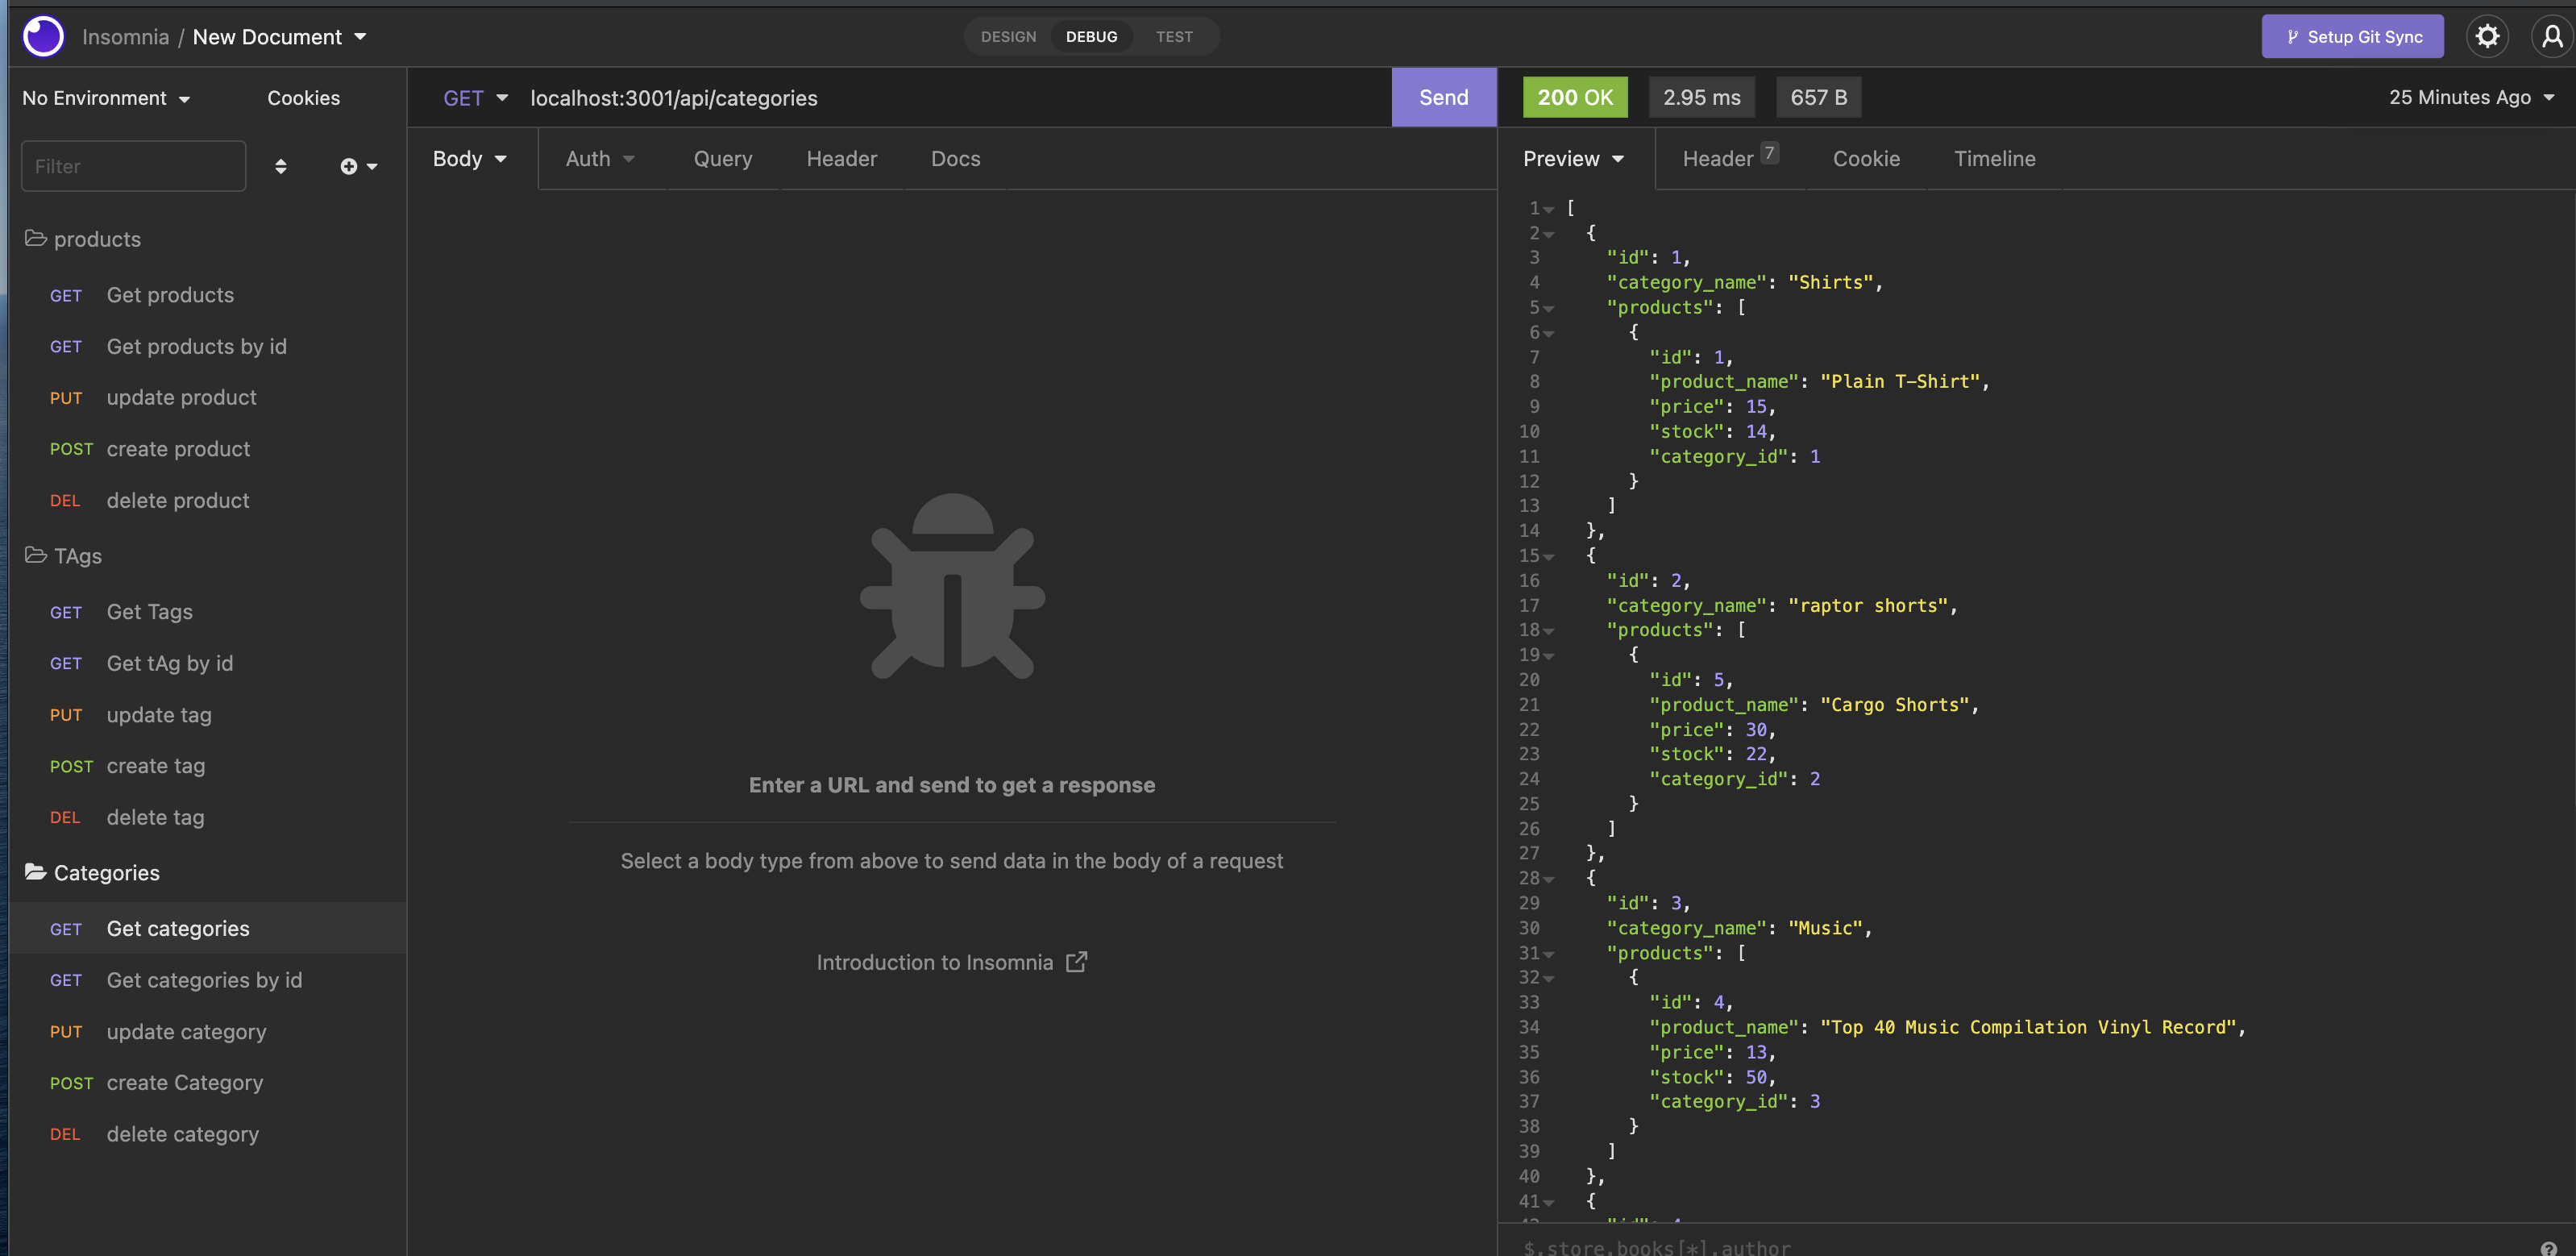The height and width of the screenshot is (1256, 2576).
Task: Open the request Docs tab
Action: coord(955,158)
